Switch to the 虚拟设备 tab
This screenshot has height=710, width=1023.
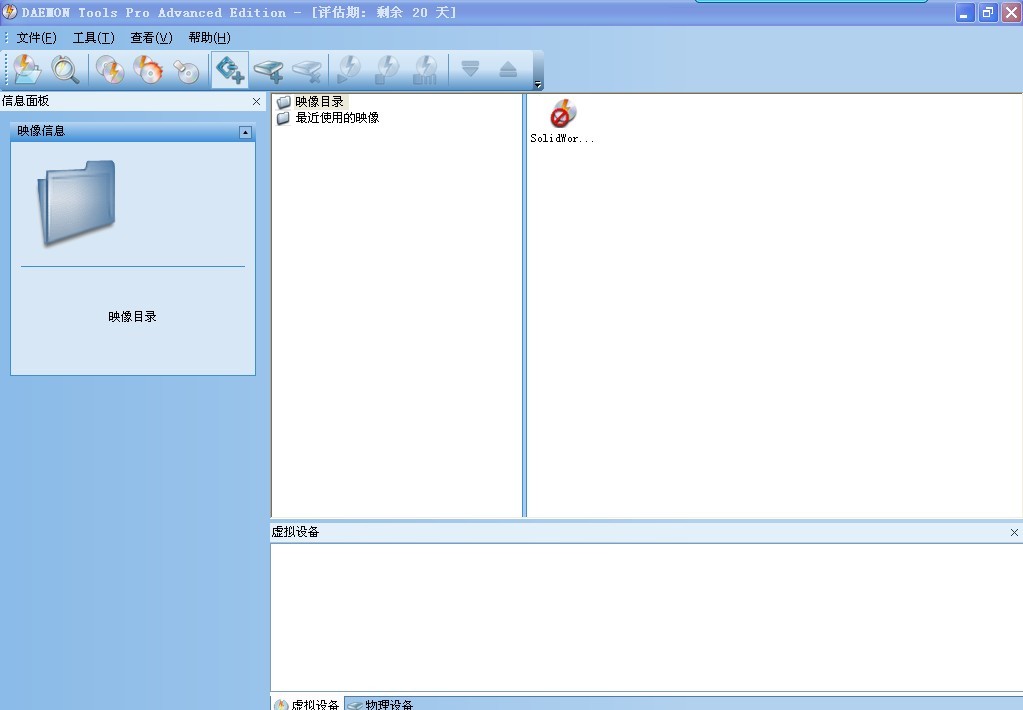point(307,704)
